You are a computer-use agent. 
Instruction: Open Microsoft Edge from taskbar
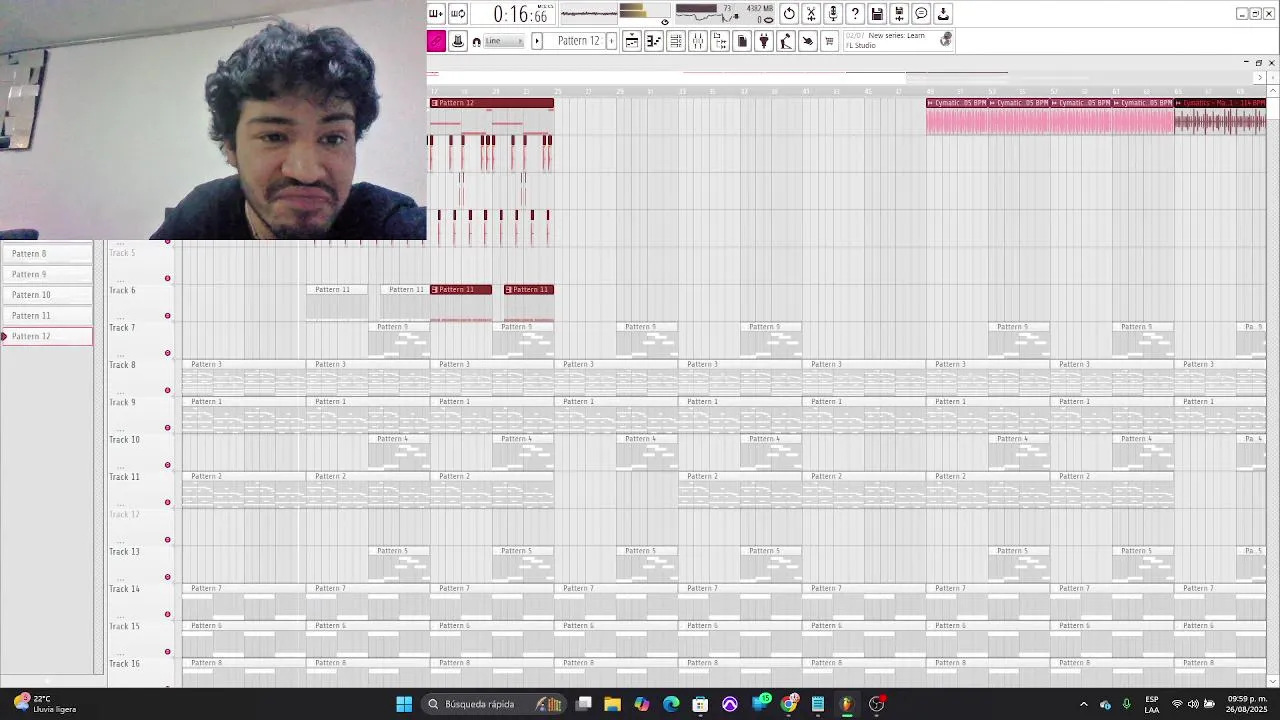pyautogui.click(x=671, y=704)
